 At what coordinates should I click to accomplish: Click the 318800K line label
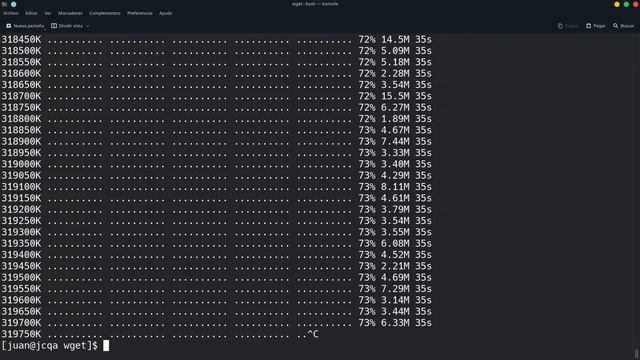(x=21, y=119)
